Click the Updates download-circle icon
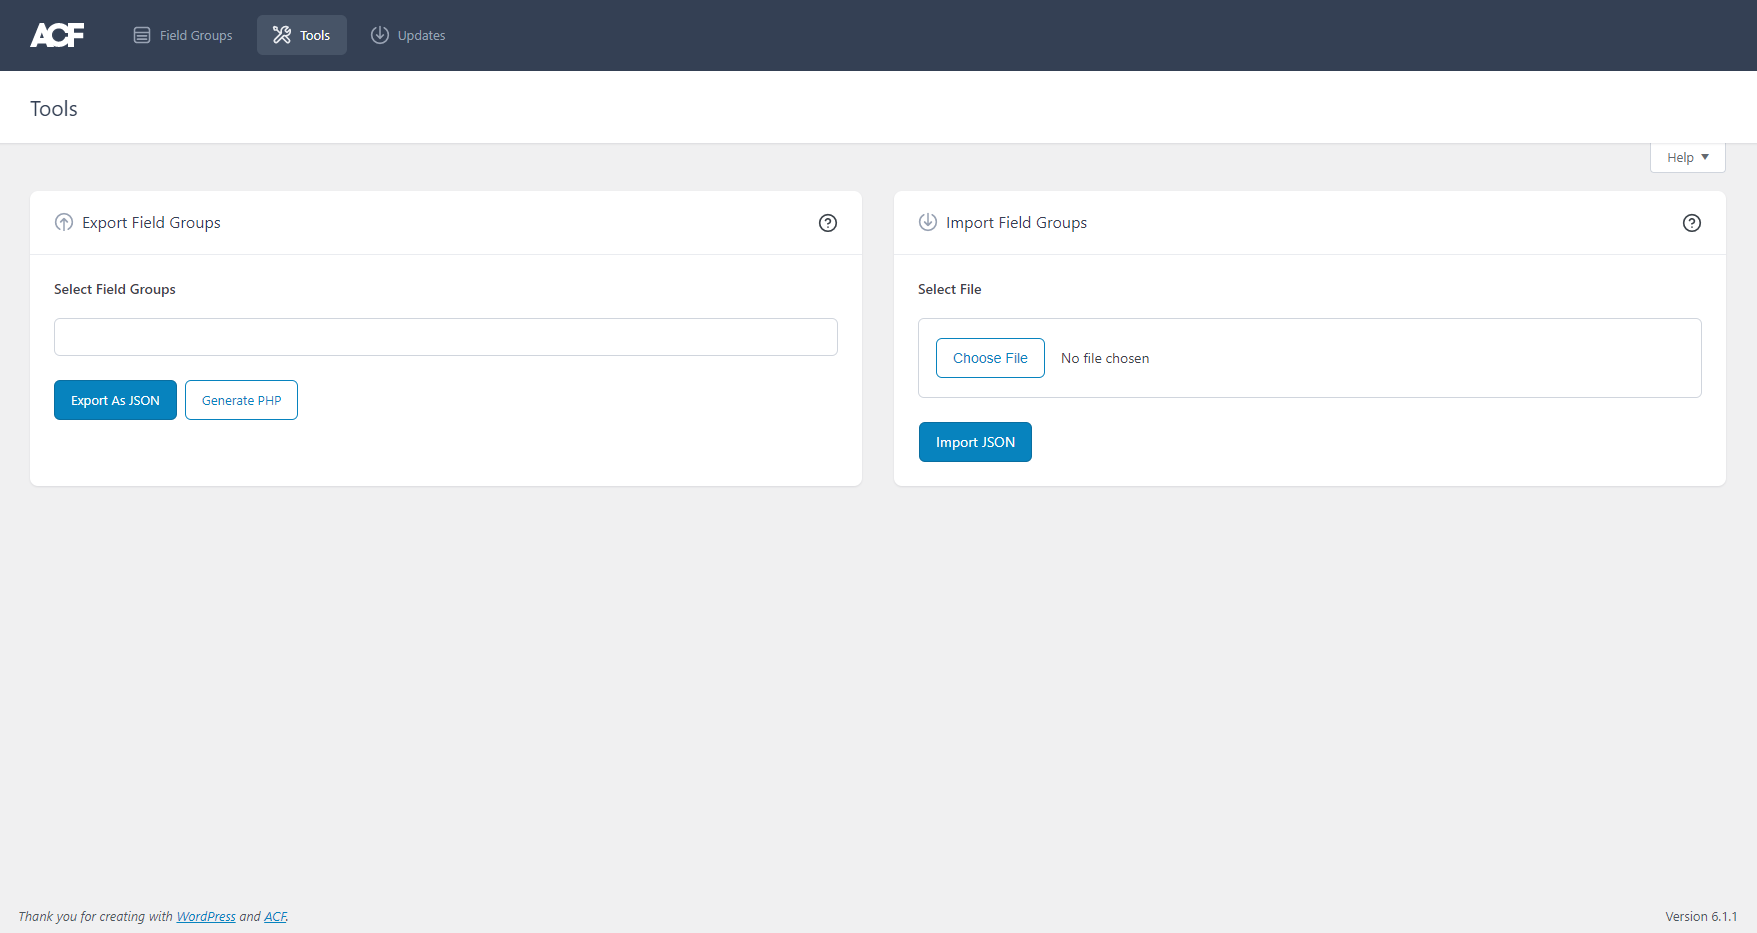The image size is (1757, 933). [380, 35]
